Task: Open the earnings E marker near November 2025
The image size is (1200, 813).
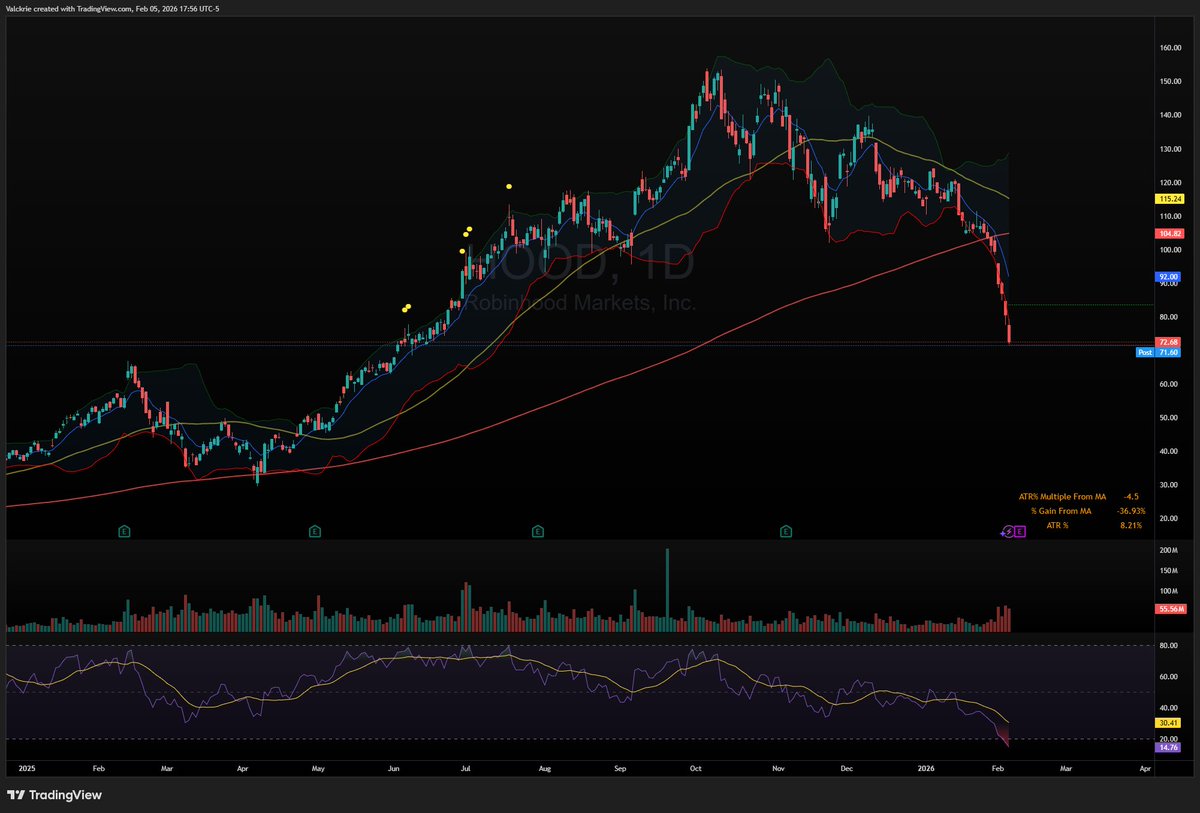Action: pos(787,530)
